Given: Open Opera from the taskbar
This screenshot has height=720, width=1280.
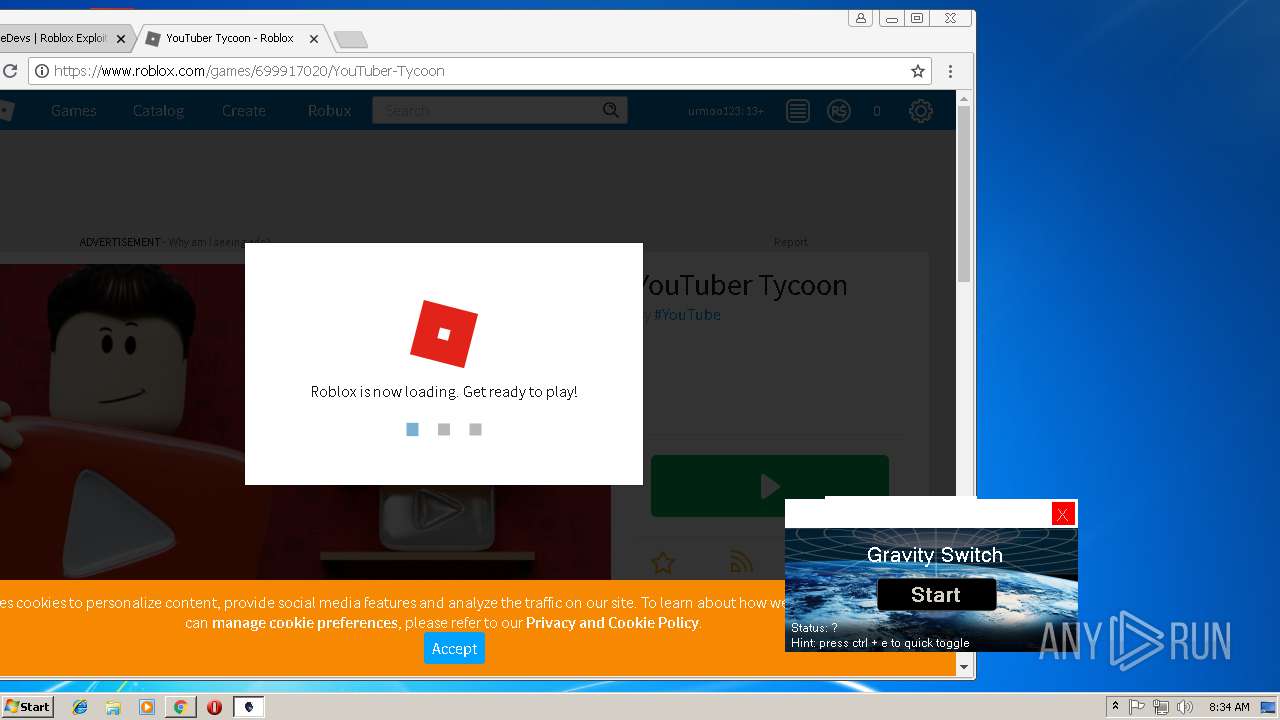Looking at the screenshot, I should pos(214,707).
